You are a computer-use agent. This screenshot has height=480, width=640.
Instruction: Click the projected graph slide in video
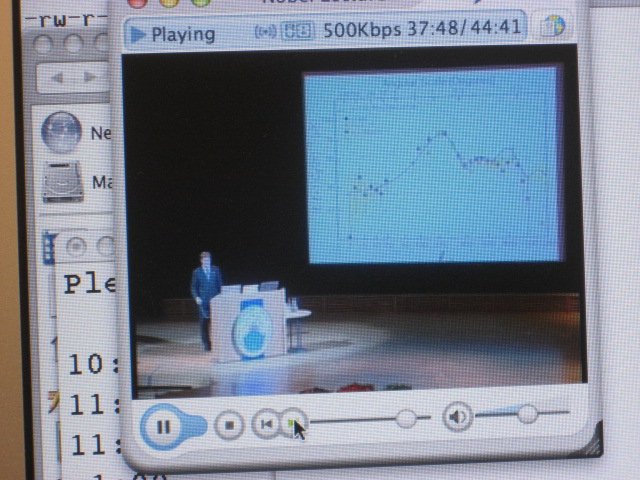[x=432, y=165]
